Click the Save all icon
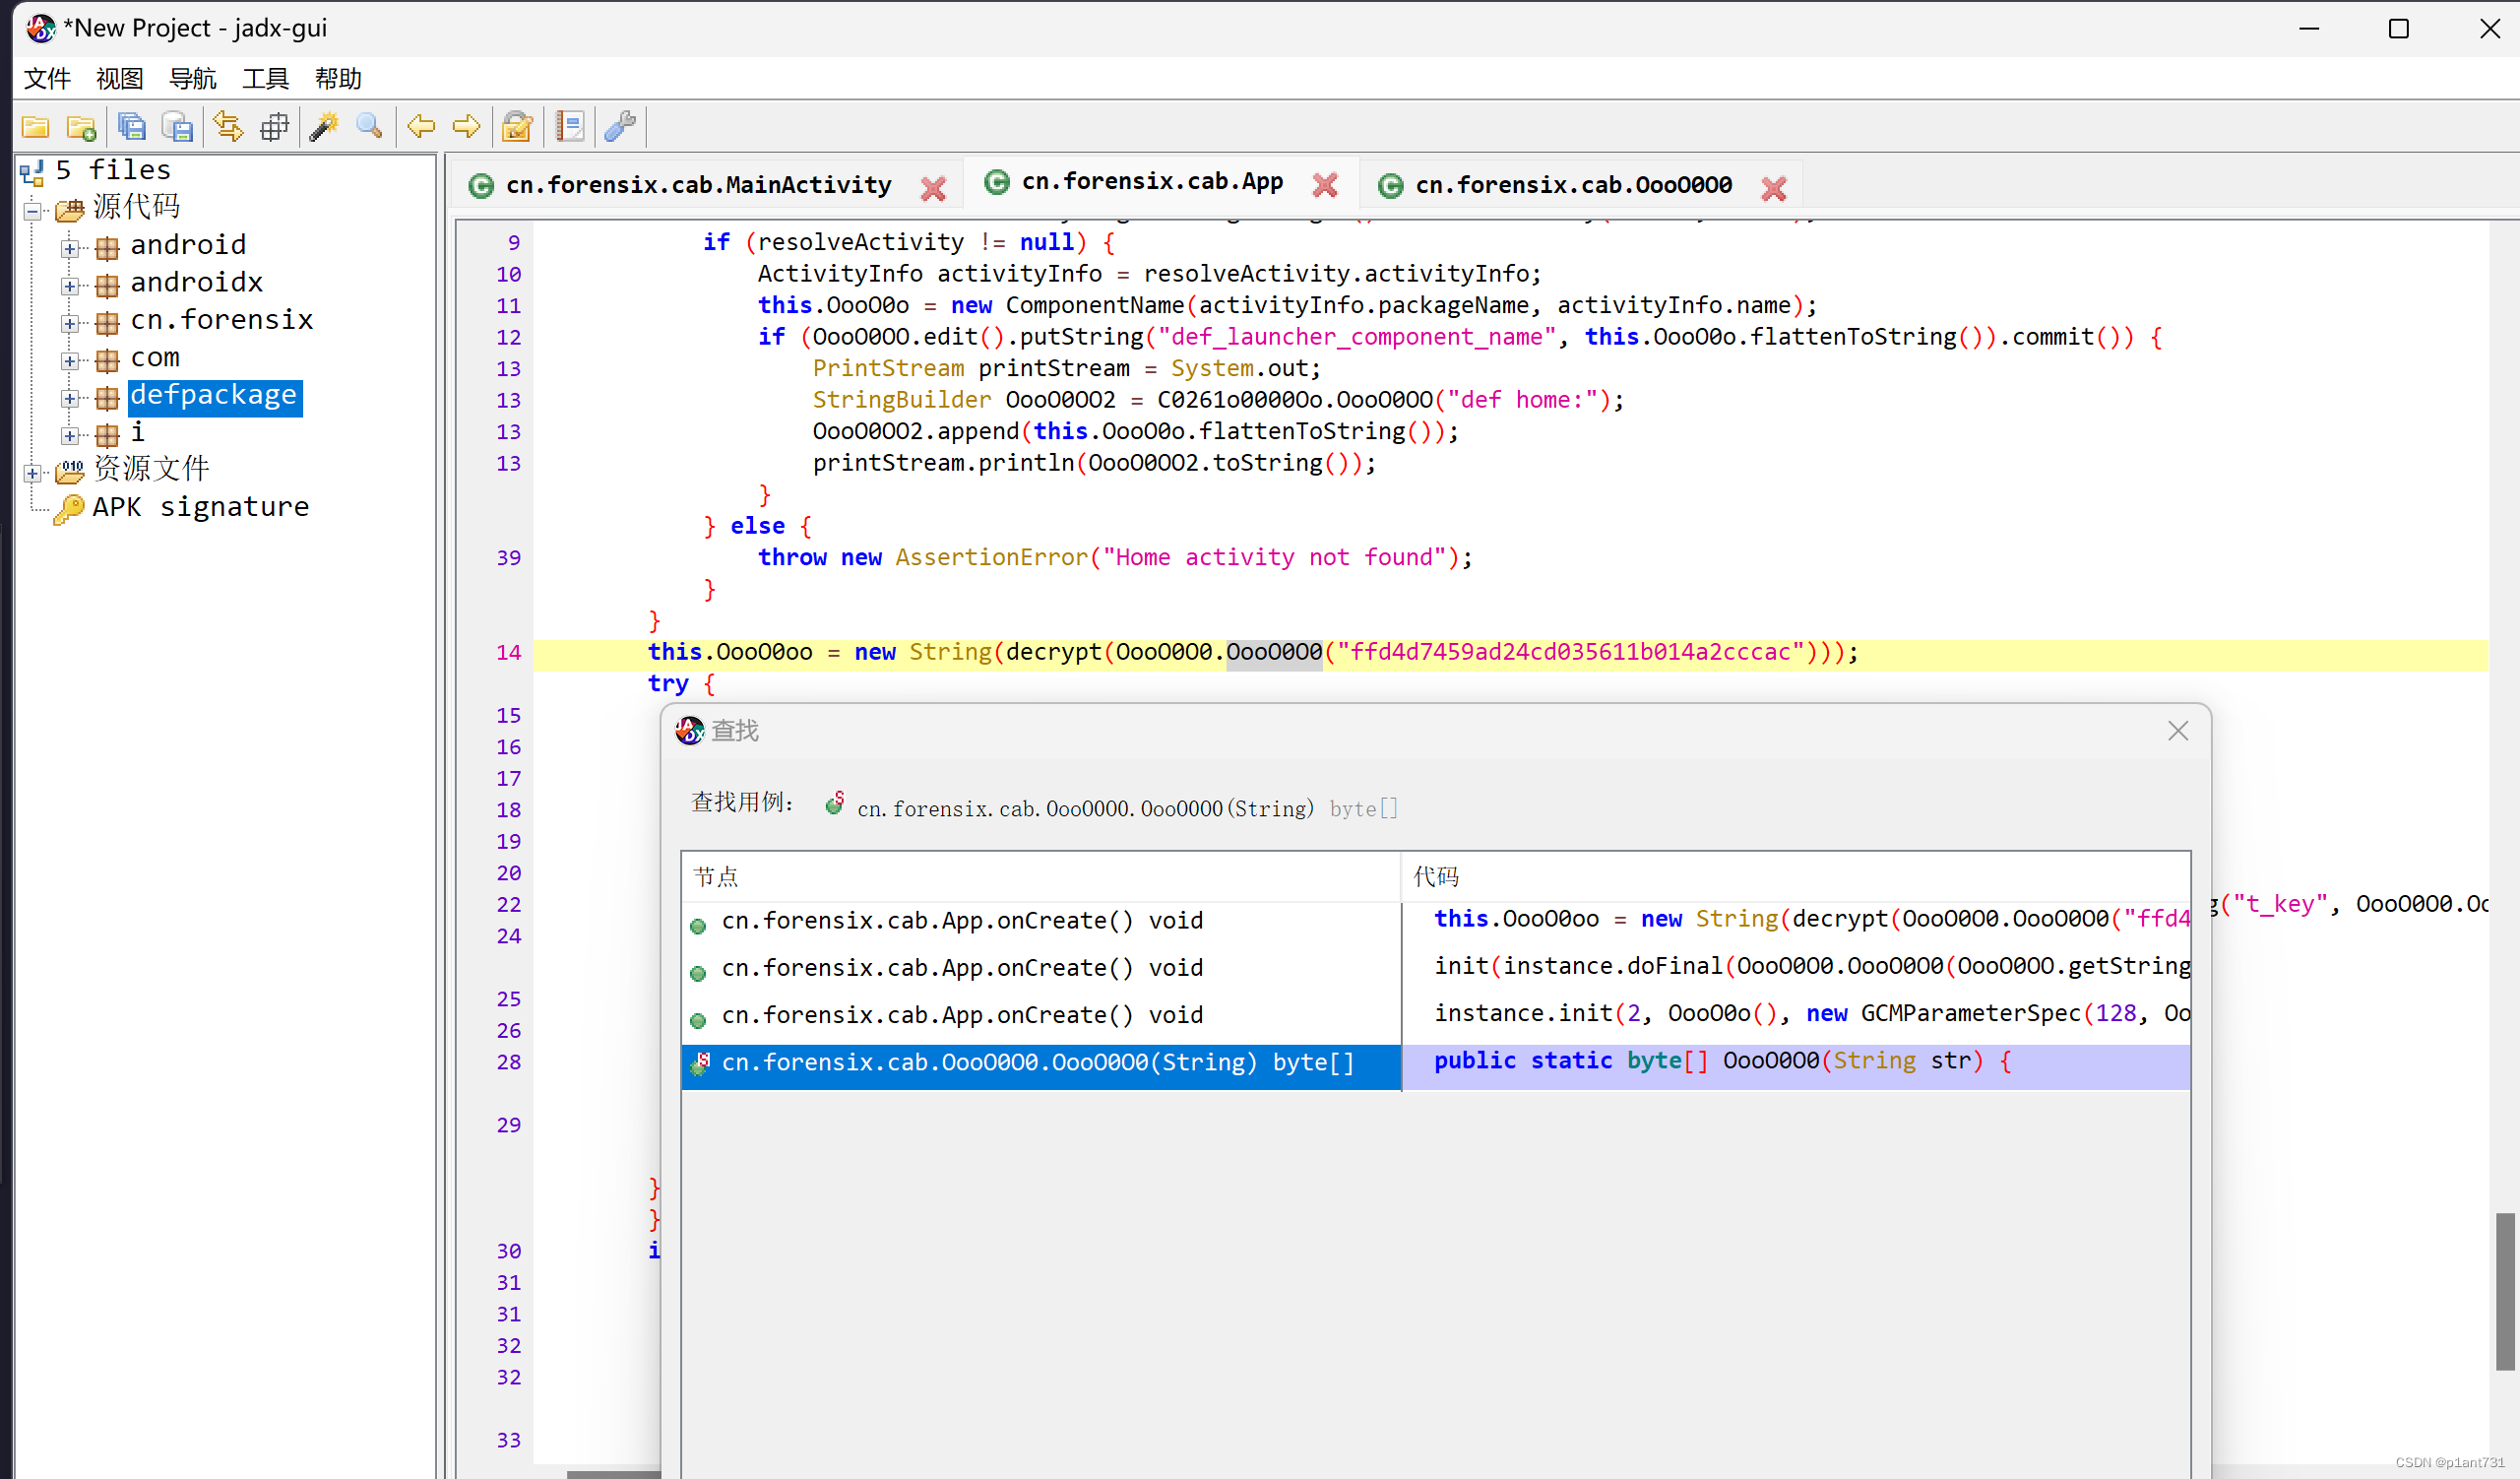The width and height of the screenshot is (2520, 1479). pos(131,127)
